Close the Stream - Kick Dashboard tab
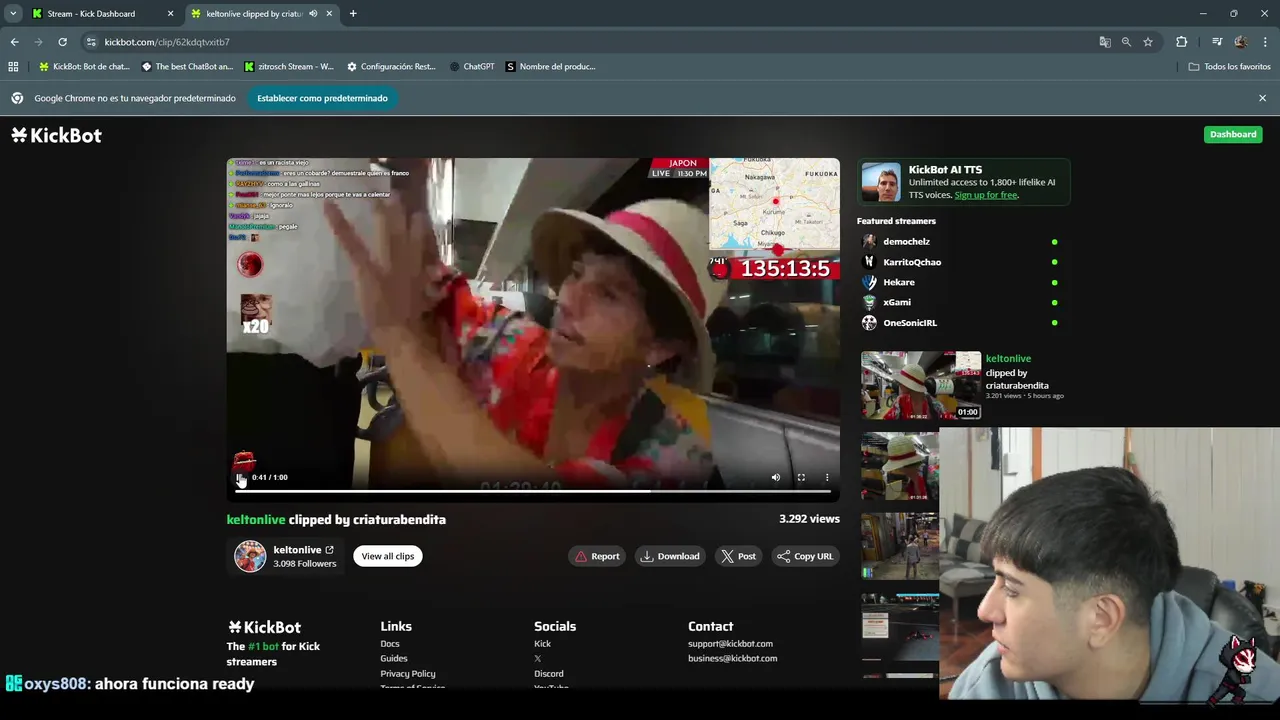This screenshot has height=720, width=1280. pyautogui.click(x=170, y=14)
